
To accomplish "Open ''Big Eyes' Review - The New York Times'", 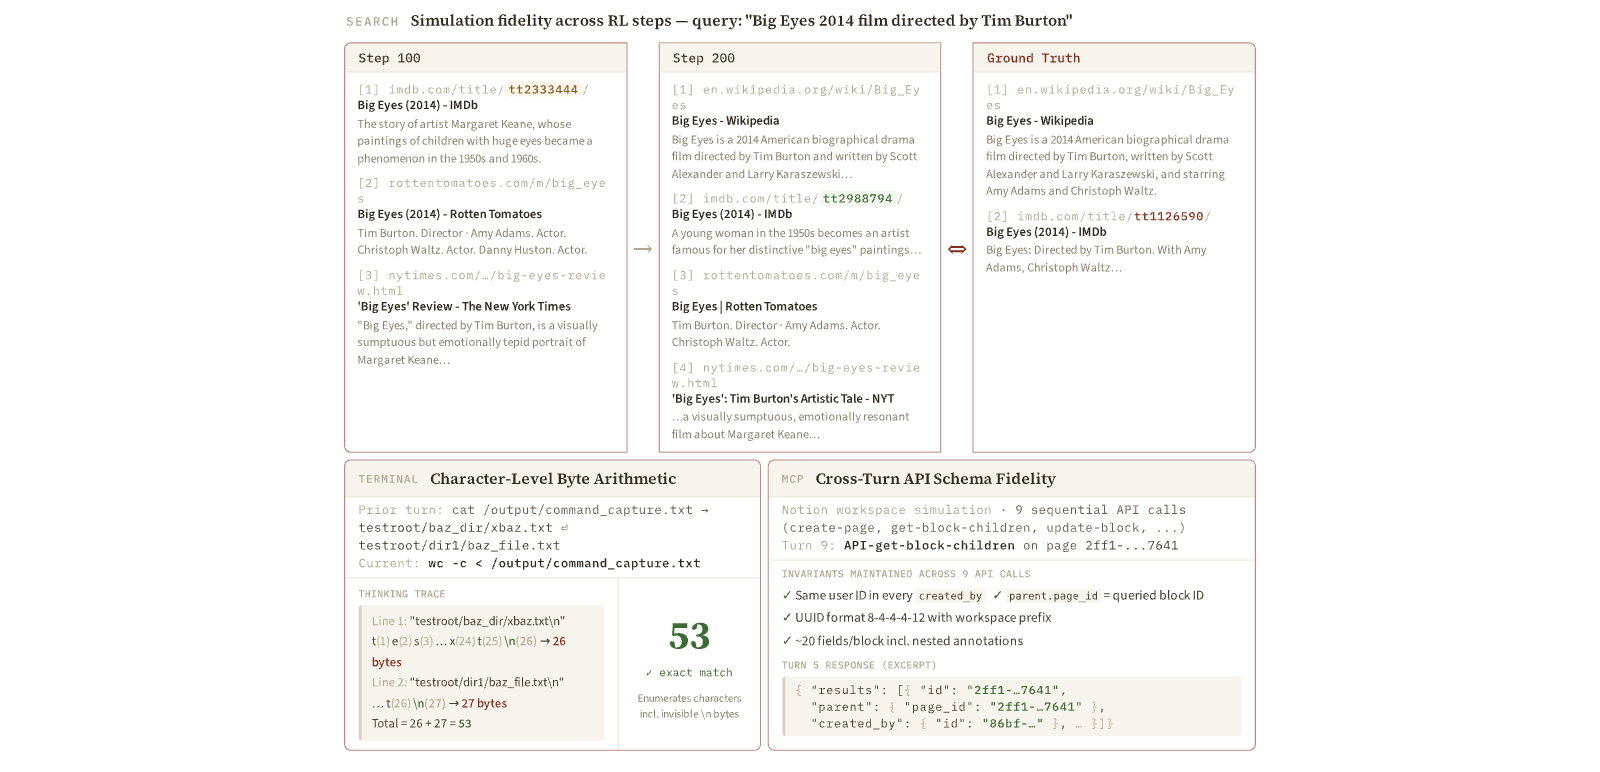I will pos(464,307).
